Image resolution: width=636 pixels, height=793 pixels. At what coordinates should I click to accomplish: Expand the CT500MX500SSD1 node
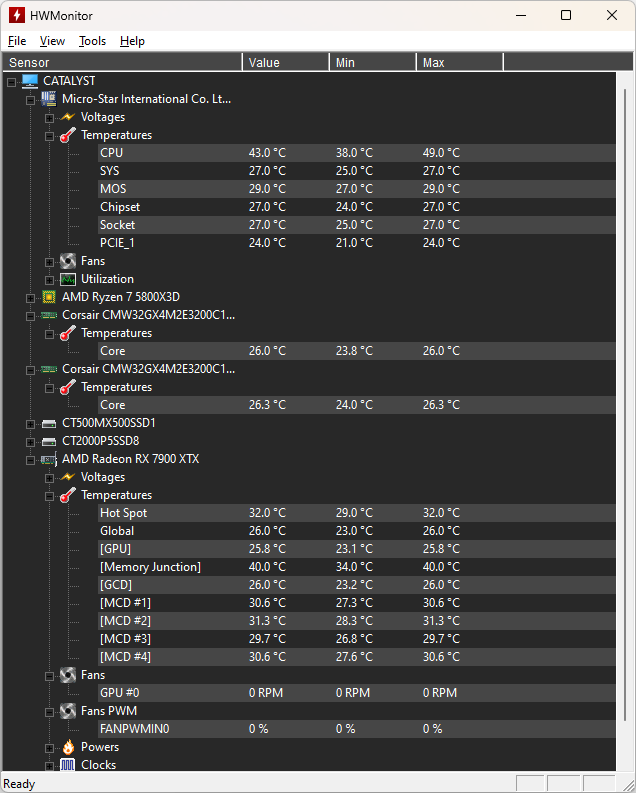click(30, 424)
